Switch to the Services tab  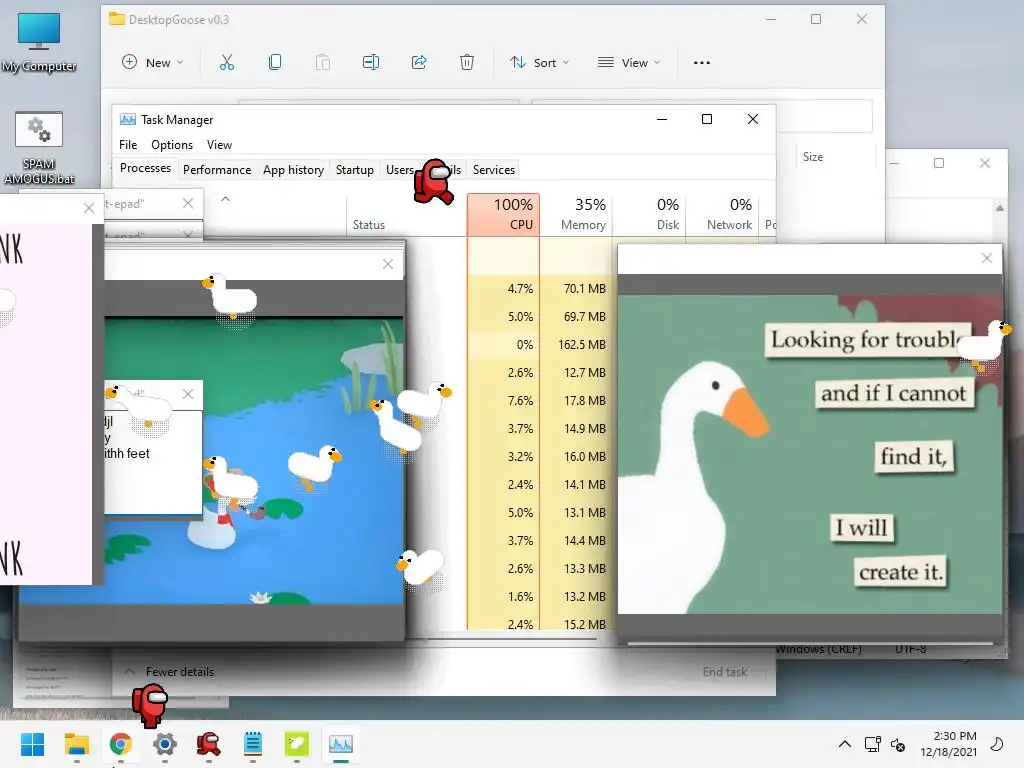[x=494, y=170]
